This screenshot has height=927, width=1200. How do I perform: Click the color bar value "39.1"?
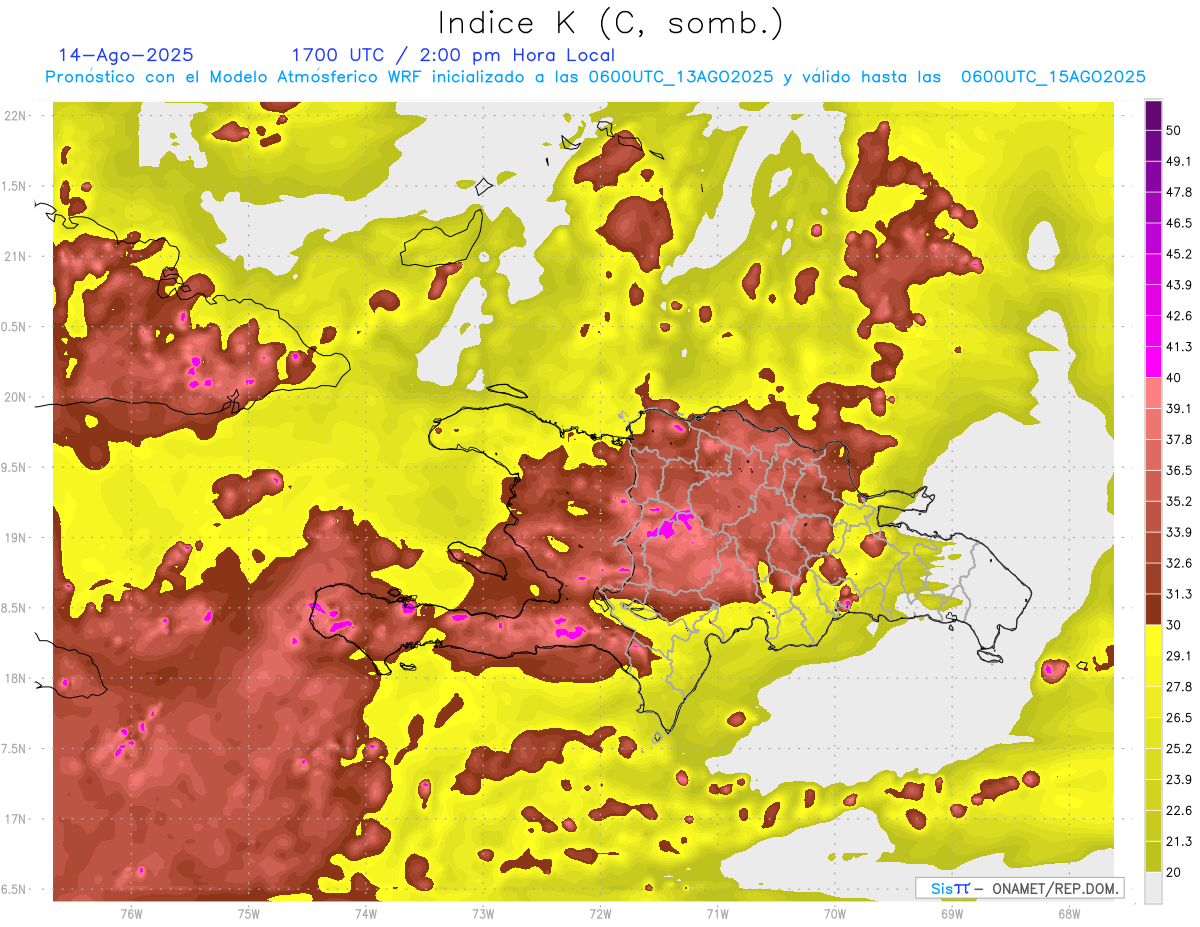[x=1179, y=408]
